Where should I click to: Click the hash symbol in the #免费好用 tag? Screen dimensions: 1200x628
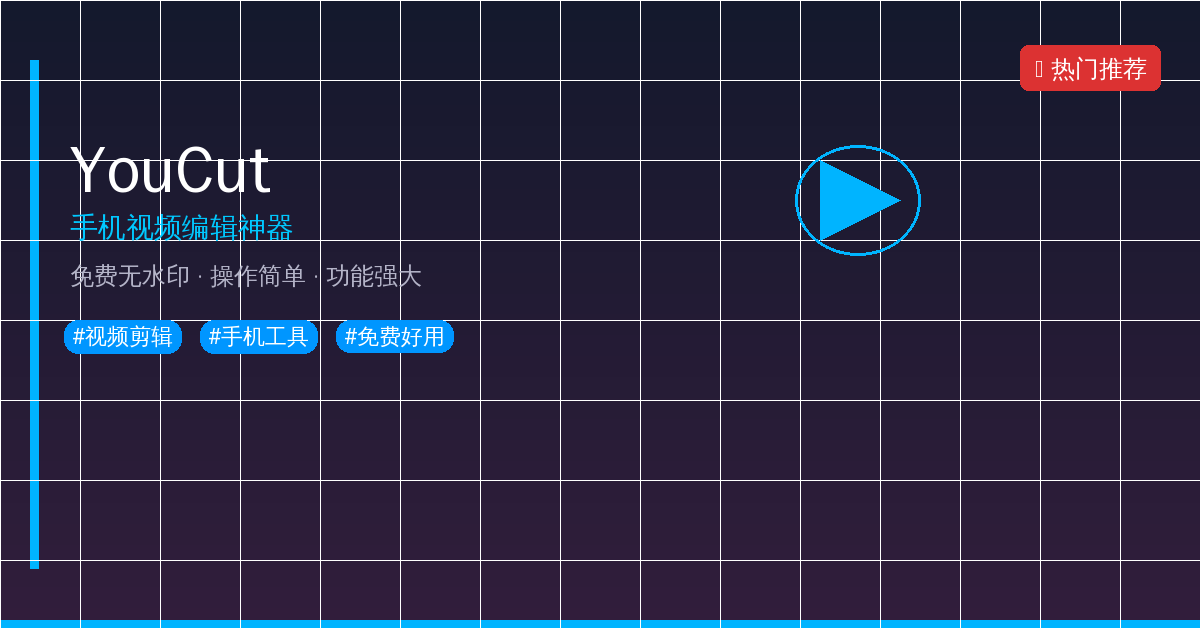(351, 337)
